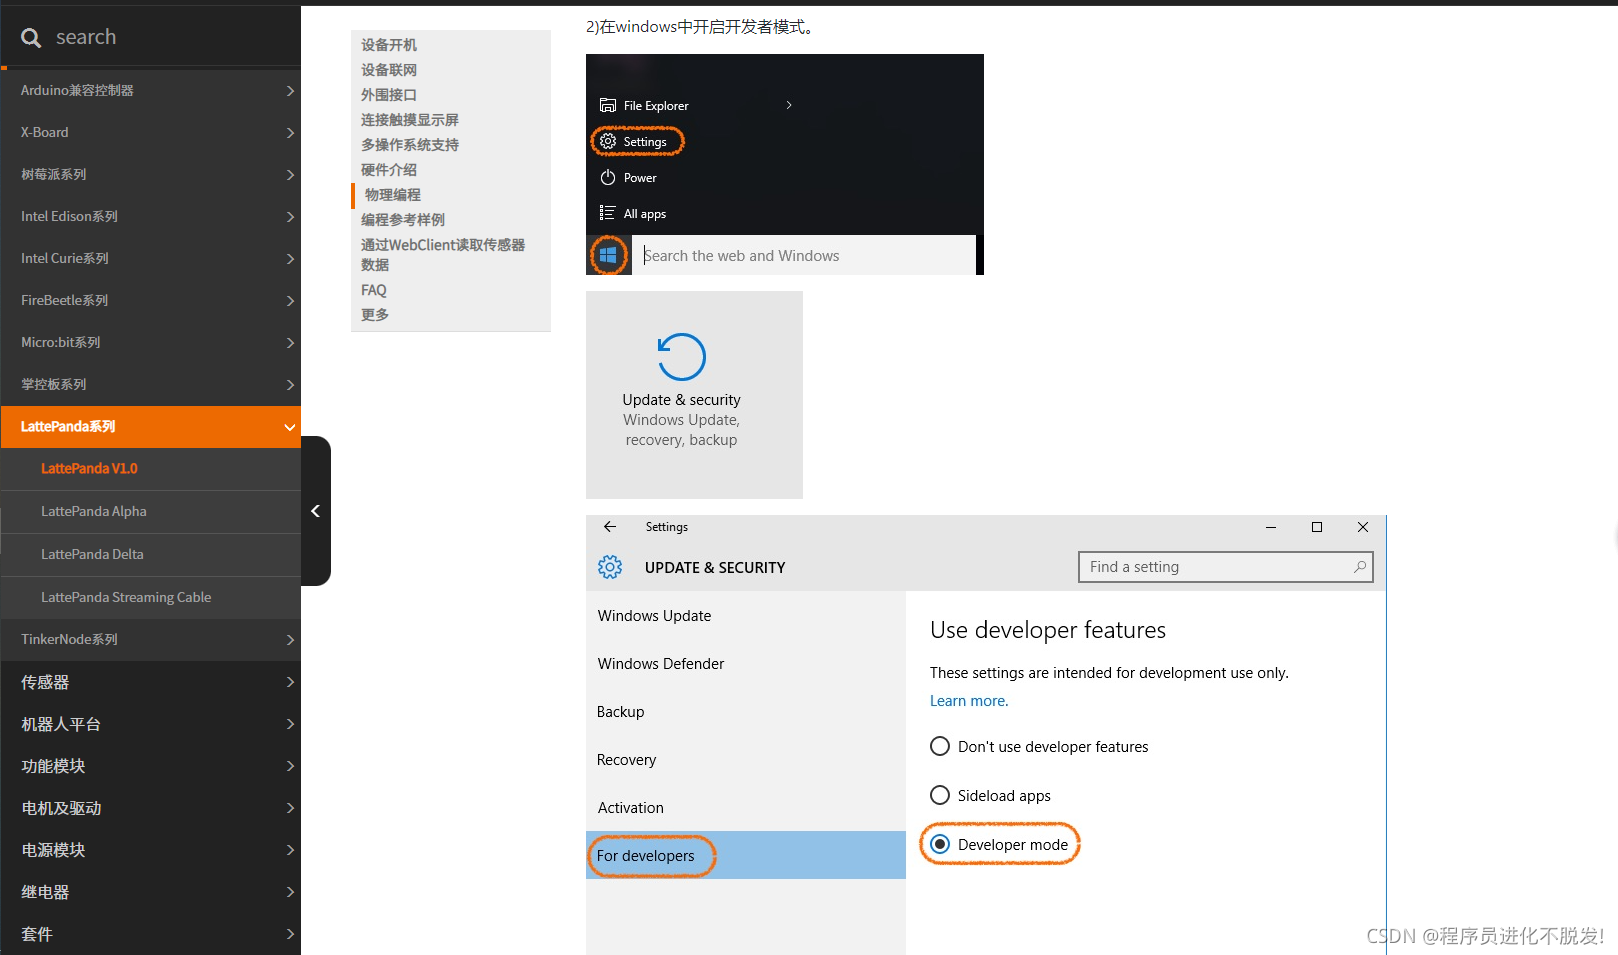Expand the TinkerNode系列 category
This screenshot has height=955, width=1618.
[150, 639]
